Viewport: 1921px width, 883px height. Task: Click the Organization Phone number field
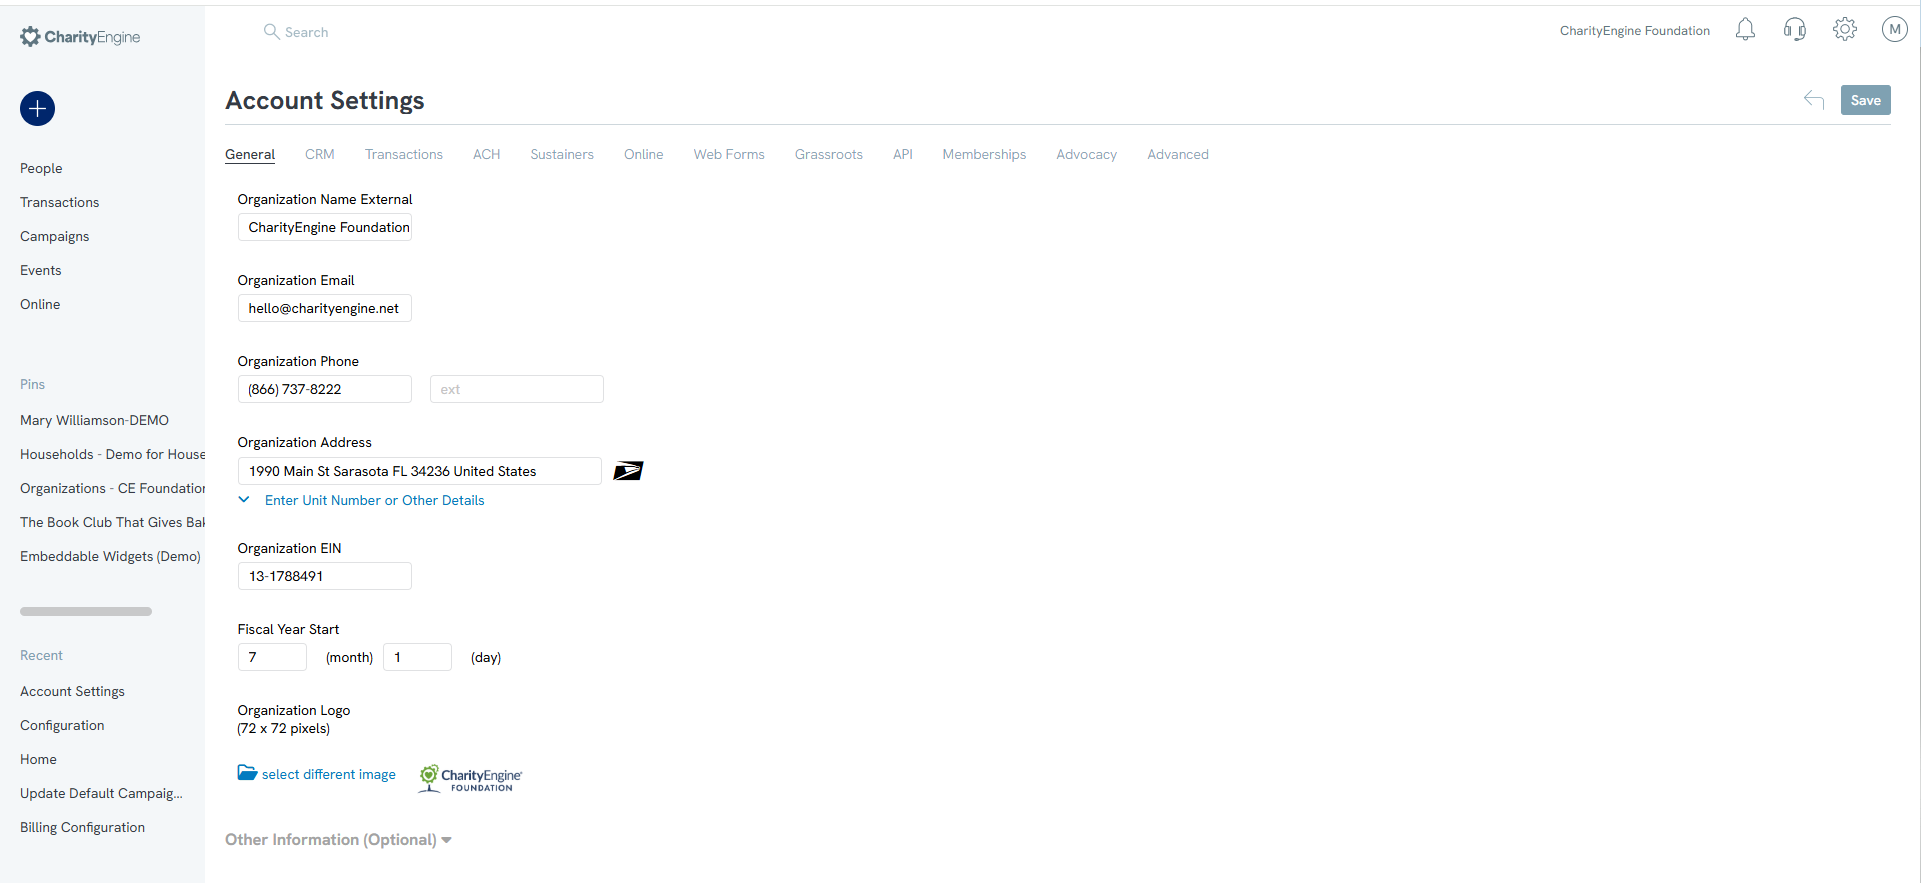click(325, 389)
